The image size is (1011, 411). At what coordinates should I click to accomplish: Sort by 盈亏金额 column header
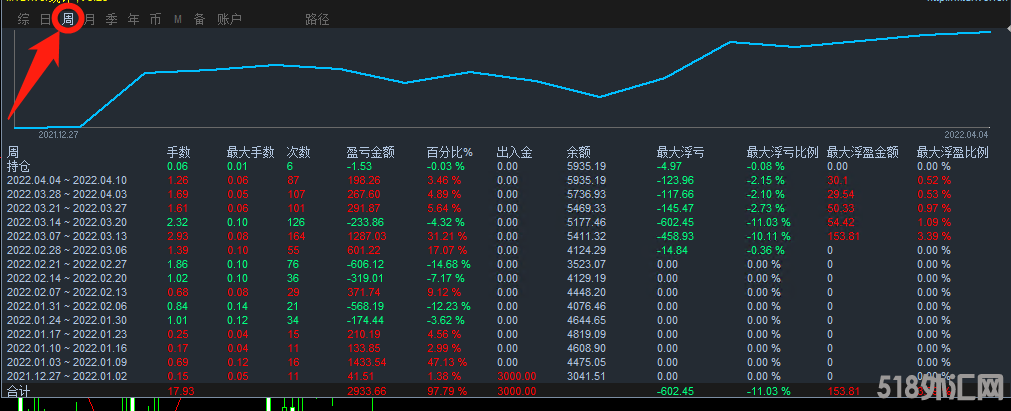(x=370, y=153)
